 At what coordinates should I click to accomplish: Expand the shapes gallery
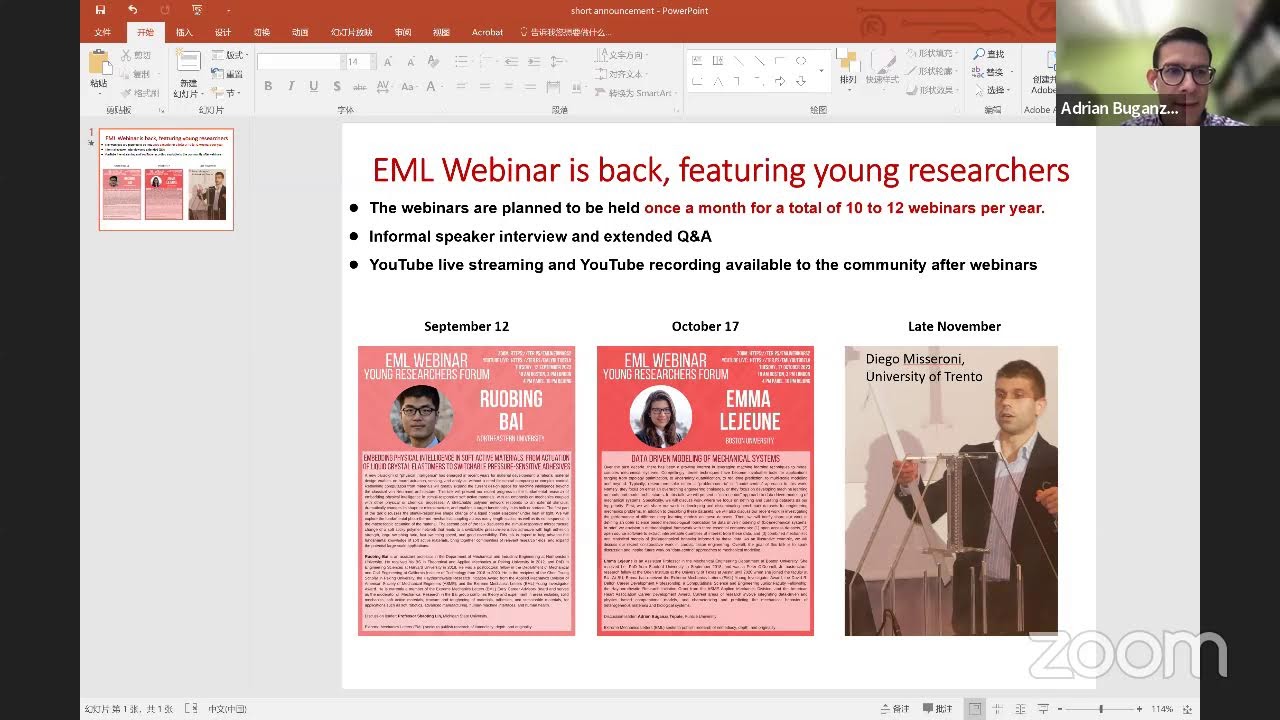pos(821,70)
